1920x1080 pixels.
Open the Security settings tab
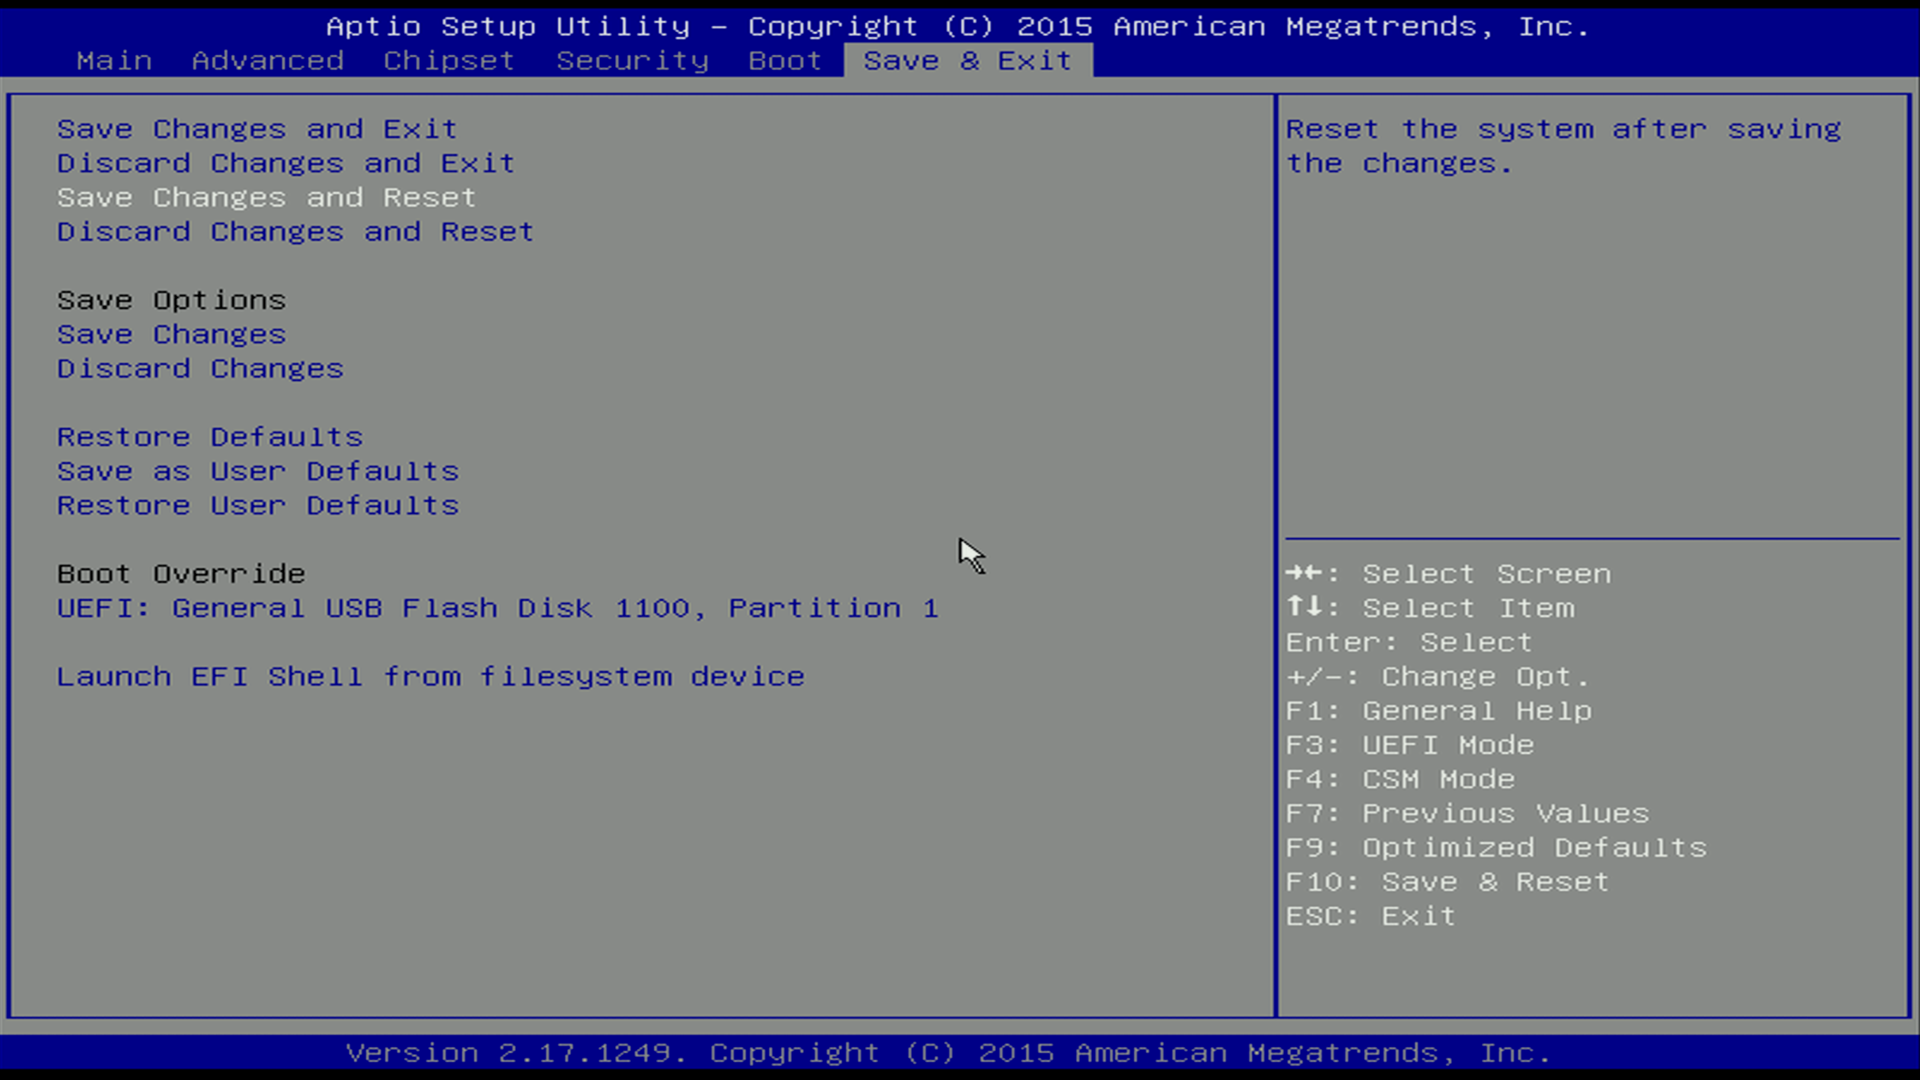[632, 60]
